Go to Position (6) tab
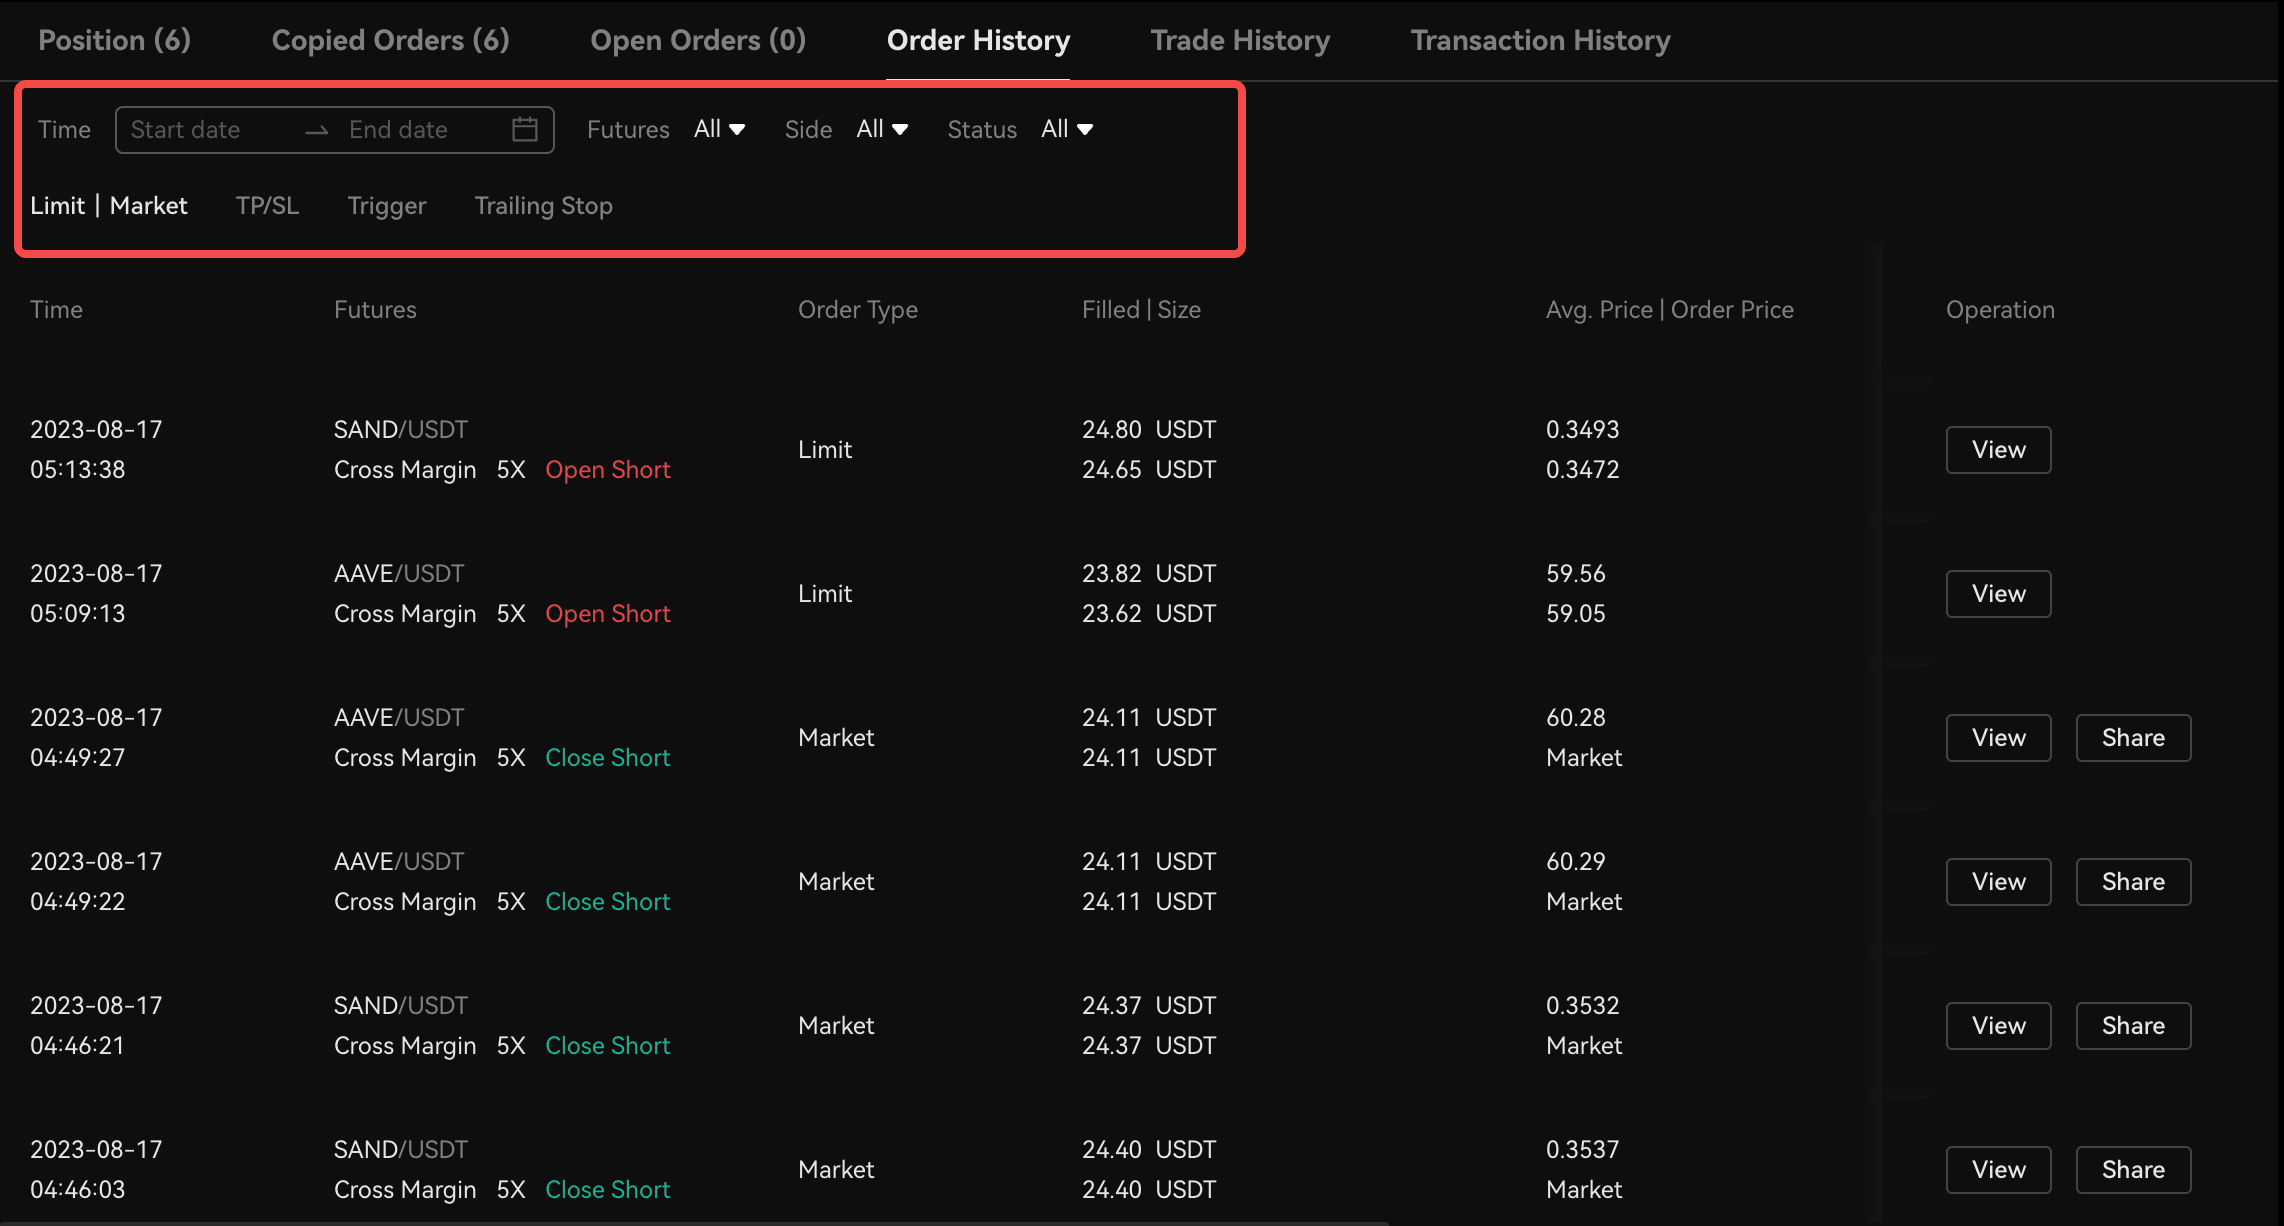The width and height of the screenshot is (2284, 1226). (x=114, y=40)
